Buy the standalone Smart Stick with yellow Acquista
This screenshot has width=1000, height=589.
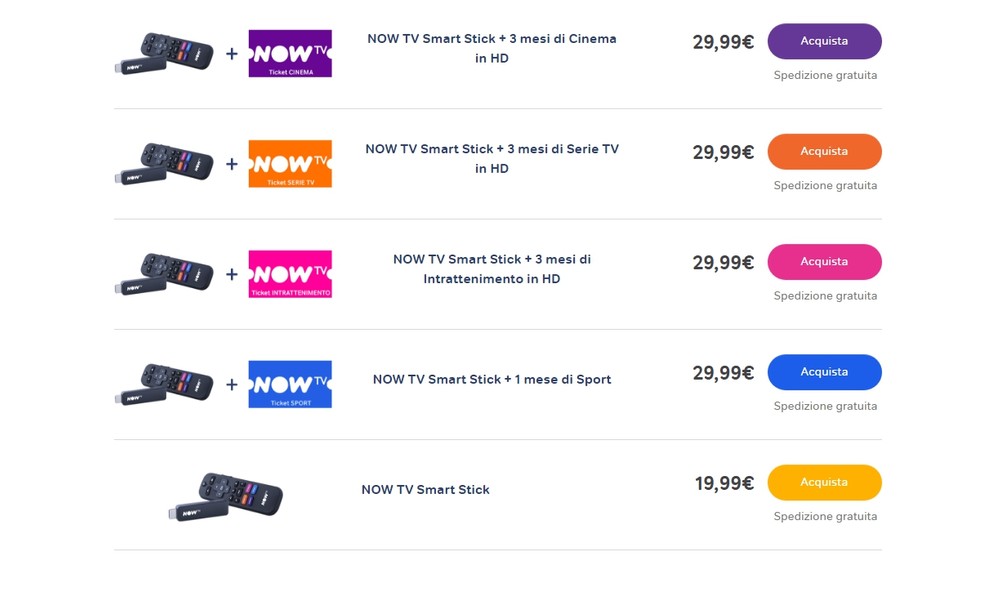[x=824, y=483]
